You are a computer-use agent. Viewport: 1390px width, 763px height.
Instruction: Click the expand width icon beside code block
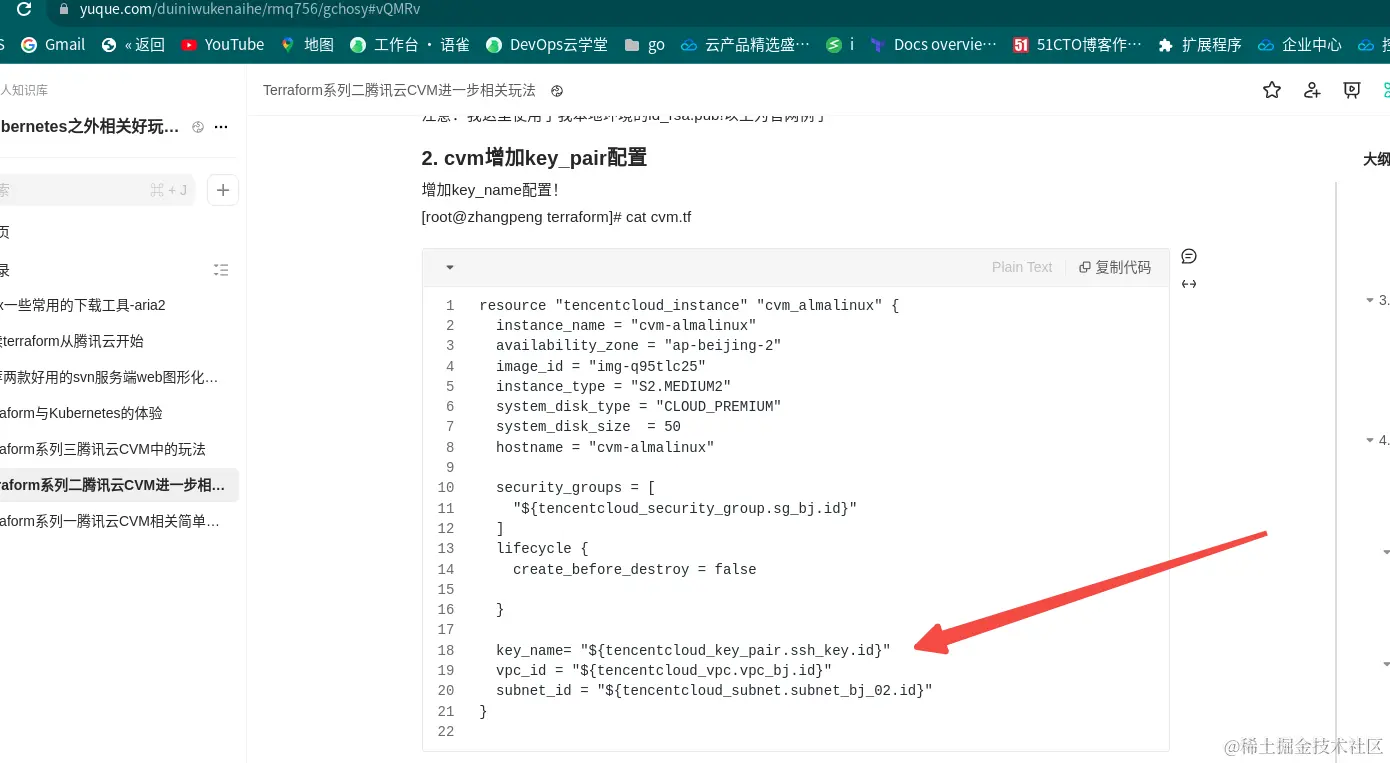(x=1189, y=284)
